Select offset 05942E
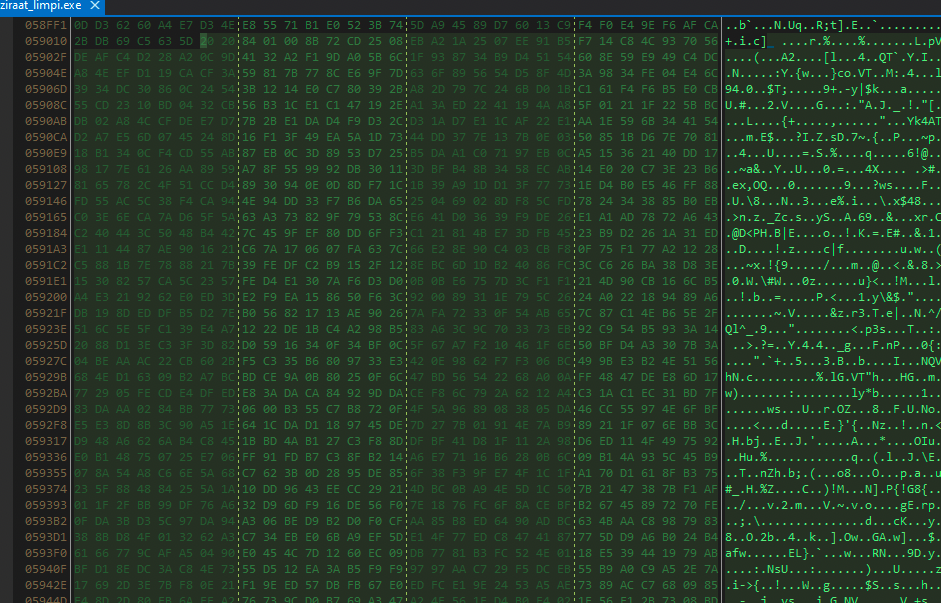Image resolution: width=941 pixels, height=603 pixels. 46,586
